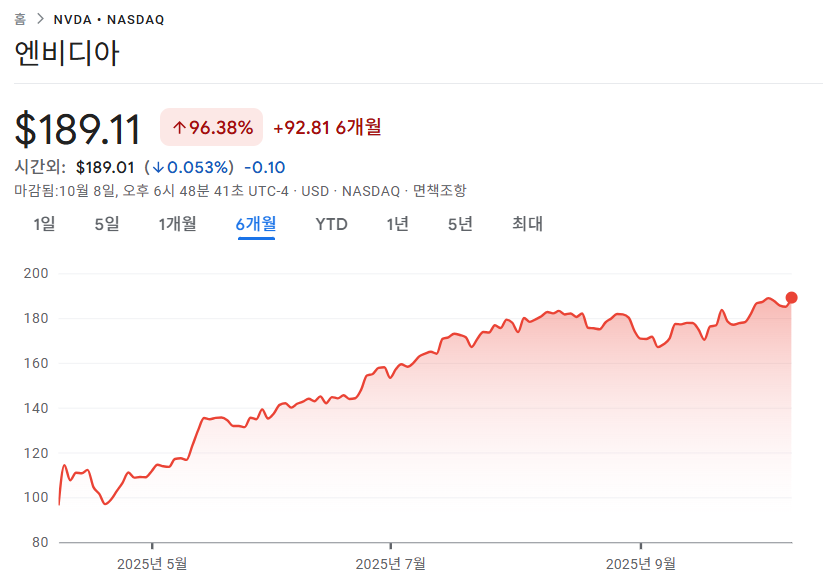Show the 1개월 chart view
The height and width of the screenshot is (586, 823).
point(177,224)
